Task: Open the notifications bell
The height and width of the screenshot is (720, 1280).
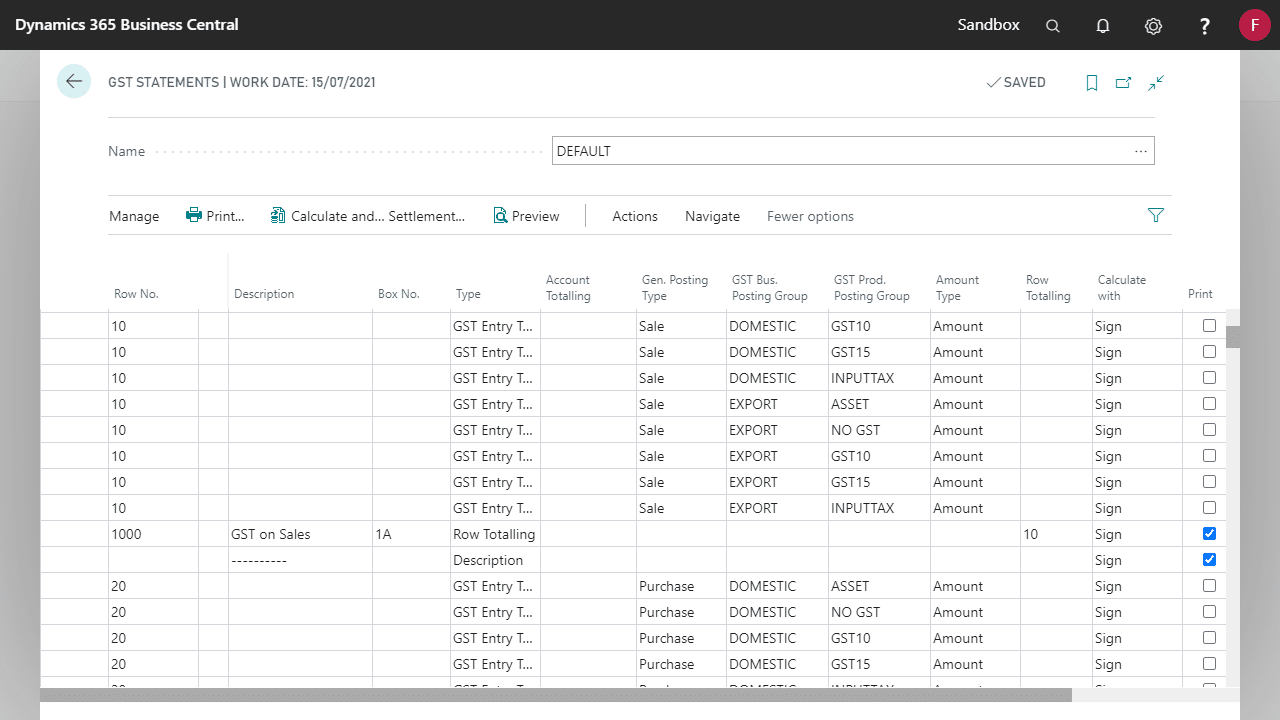Action: (x=1103, y=26)
